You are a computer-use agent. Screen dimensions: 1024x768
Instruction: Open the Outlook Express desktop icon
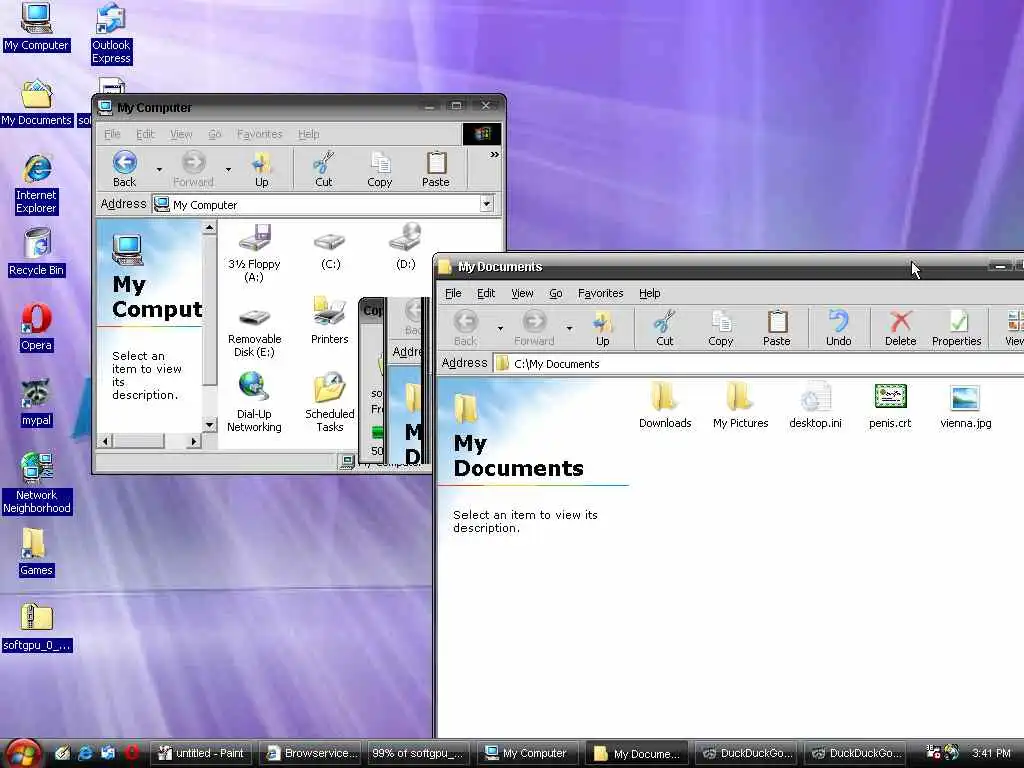111,33
